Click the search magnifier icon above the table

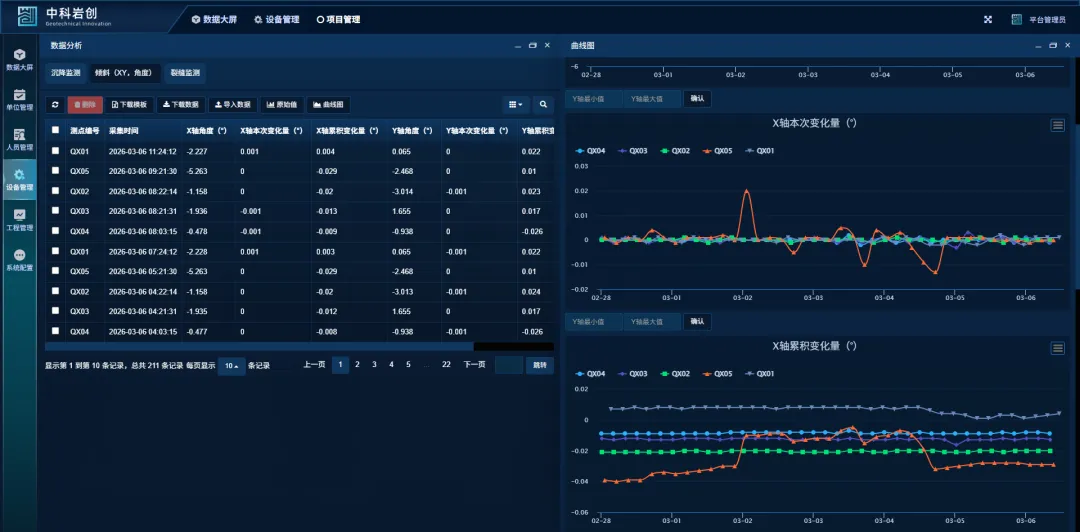coord(543,104)
